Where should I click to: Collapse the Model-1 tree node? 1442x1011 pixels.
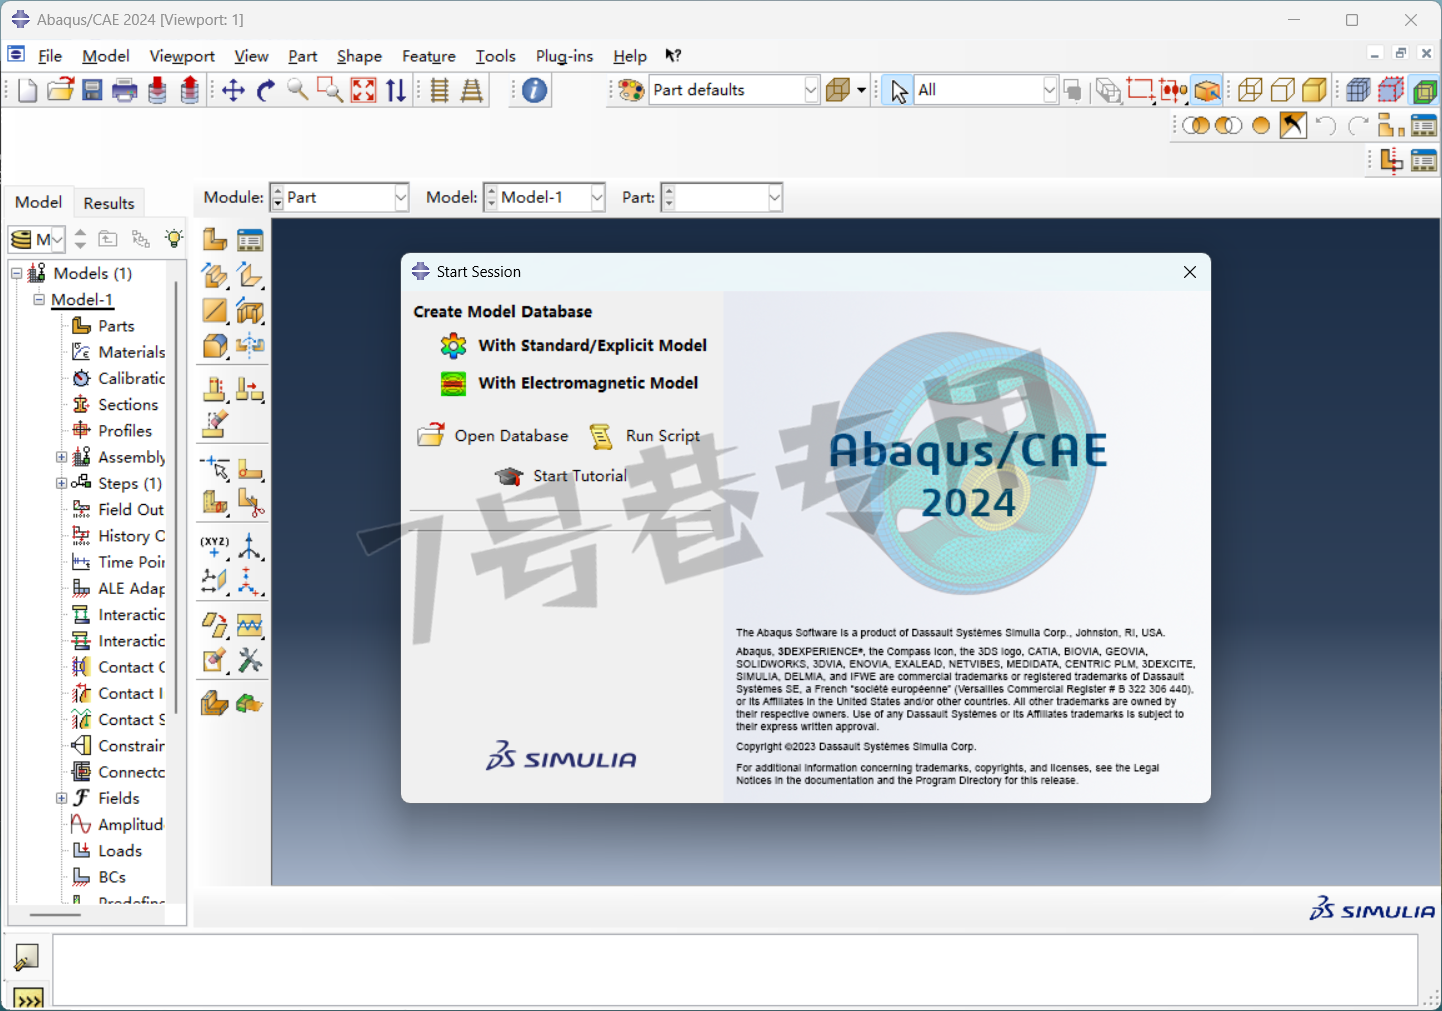(x=39, y=299)
